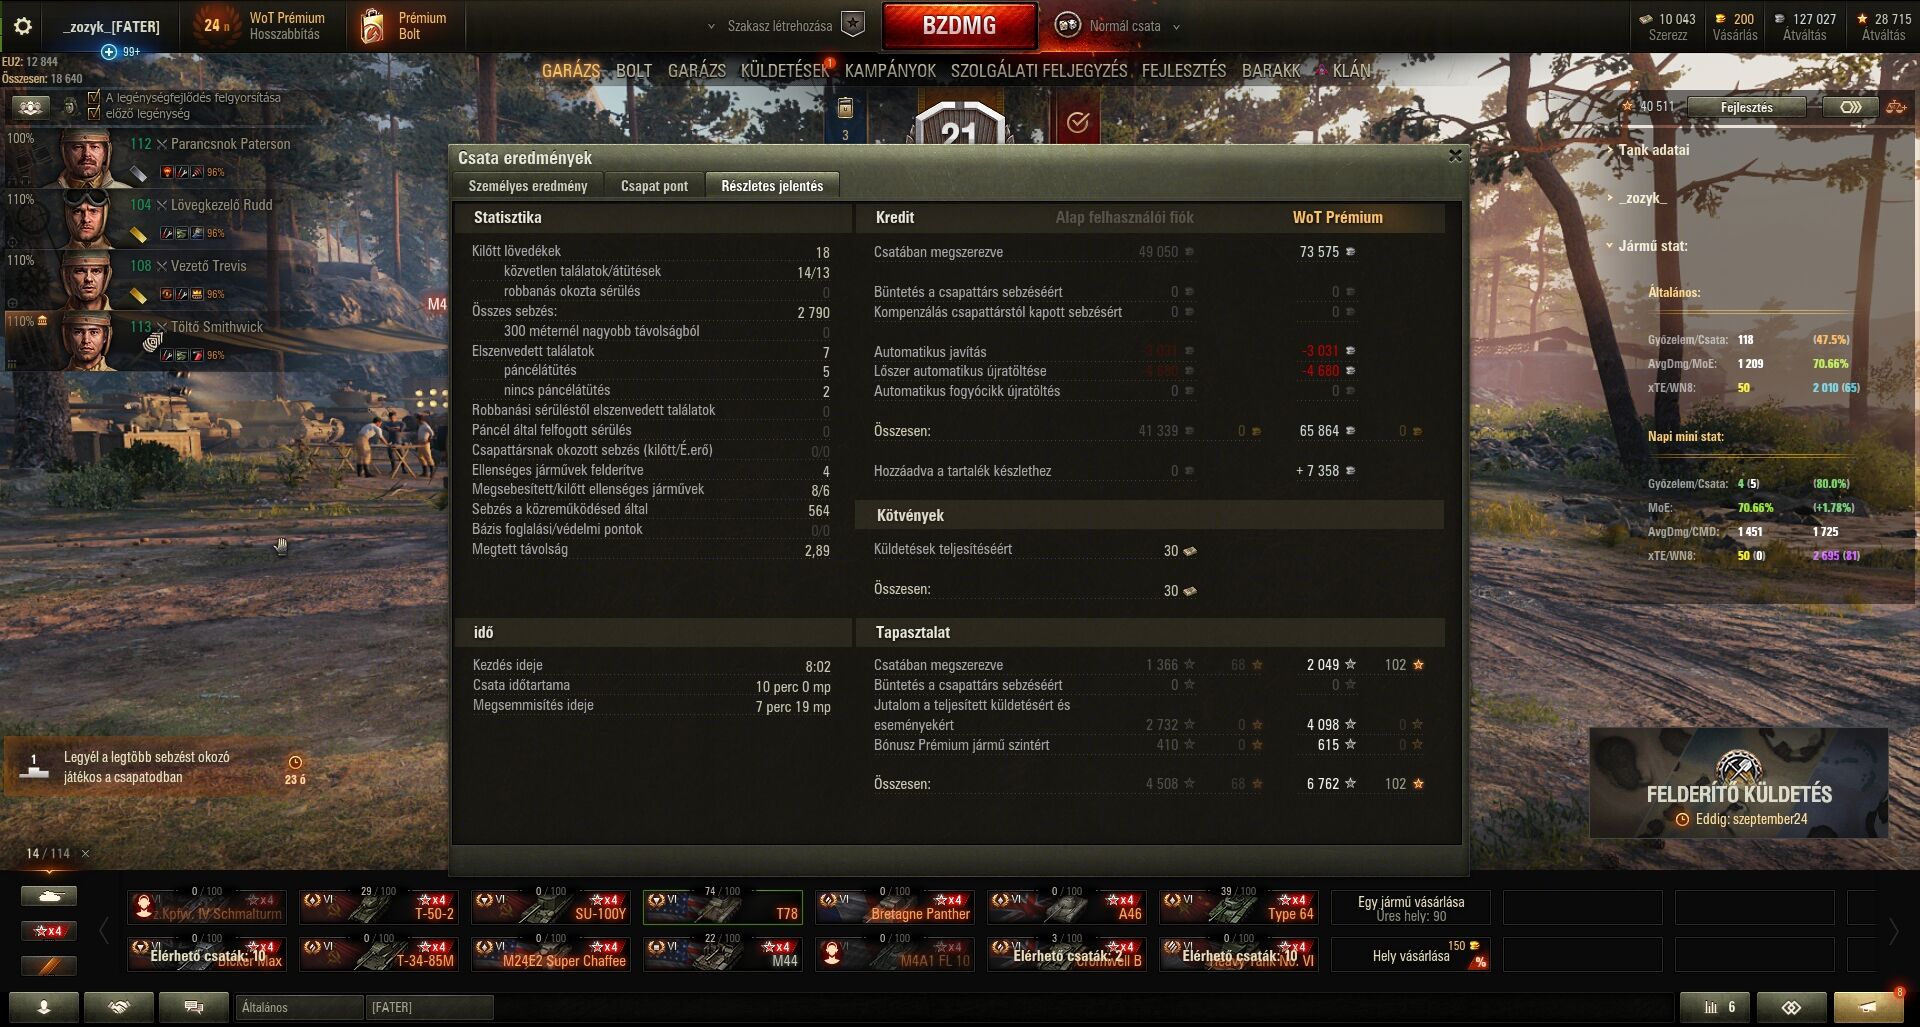Open the Felderítő küldetés event banner
Viewport: 1920px width, 1027px height.
(x=1739, y=783)
